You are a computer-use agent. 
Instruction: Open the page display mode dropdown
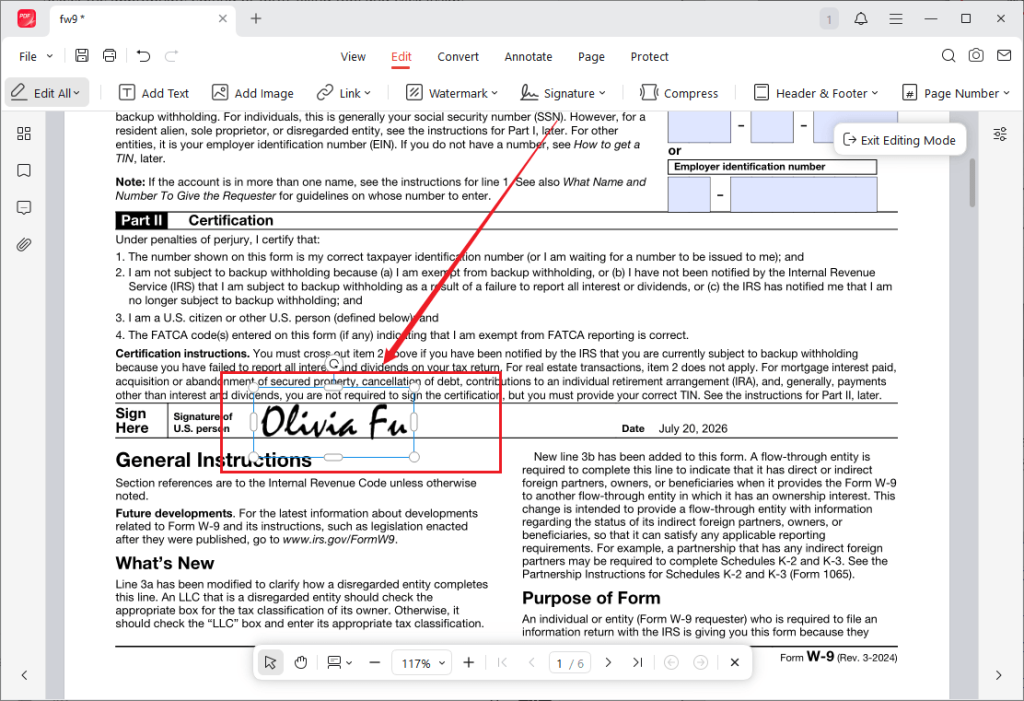pos(340,662)
